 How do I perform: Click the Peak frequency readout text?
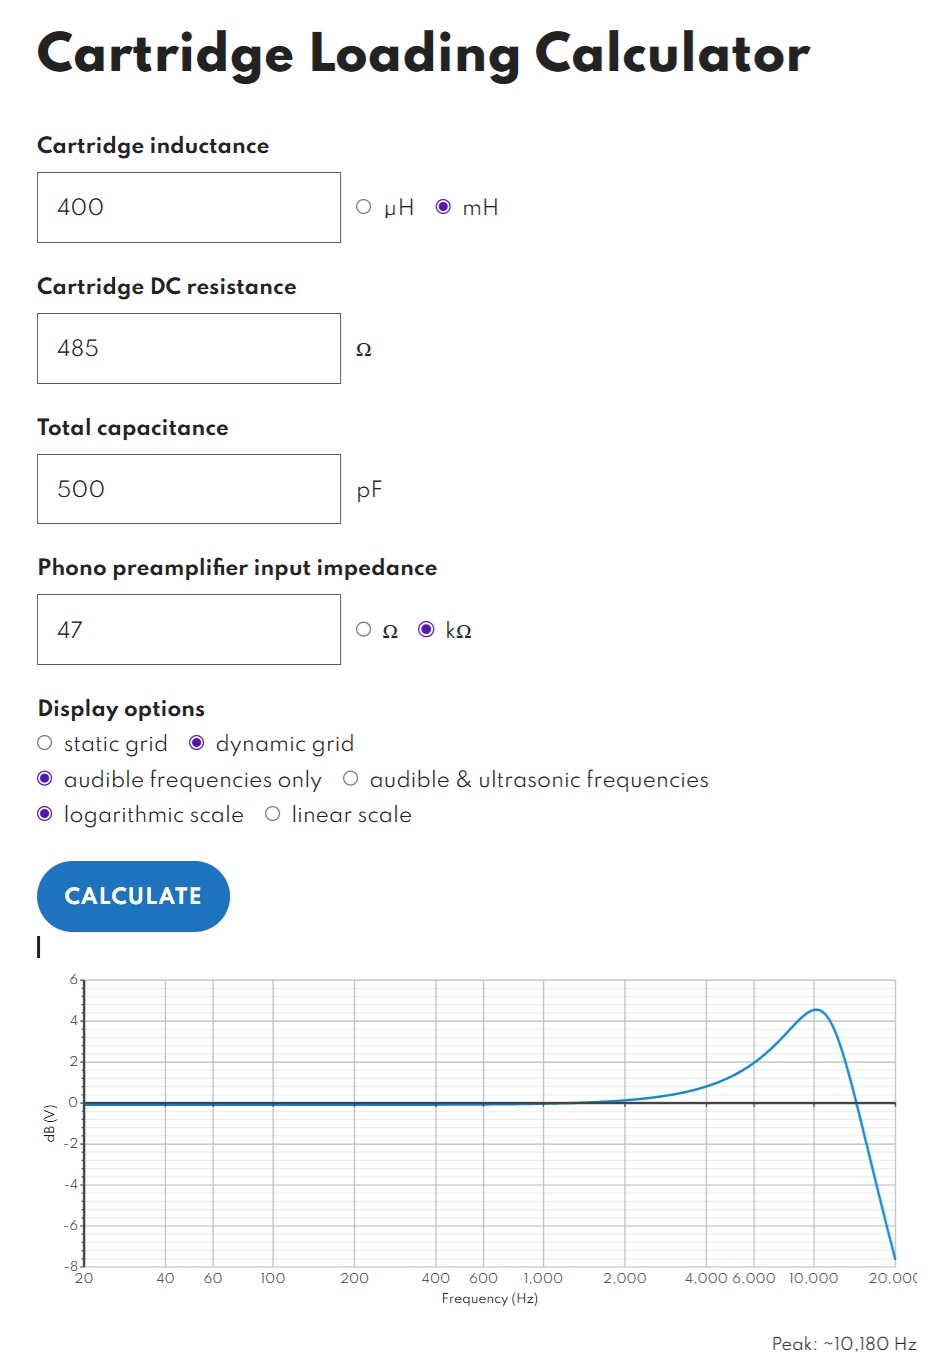[843, 1343]
